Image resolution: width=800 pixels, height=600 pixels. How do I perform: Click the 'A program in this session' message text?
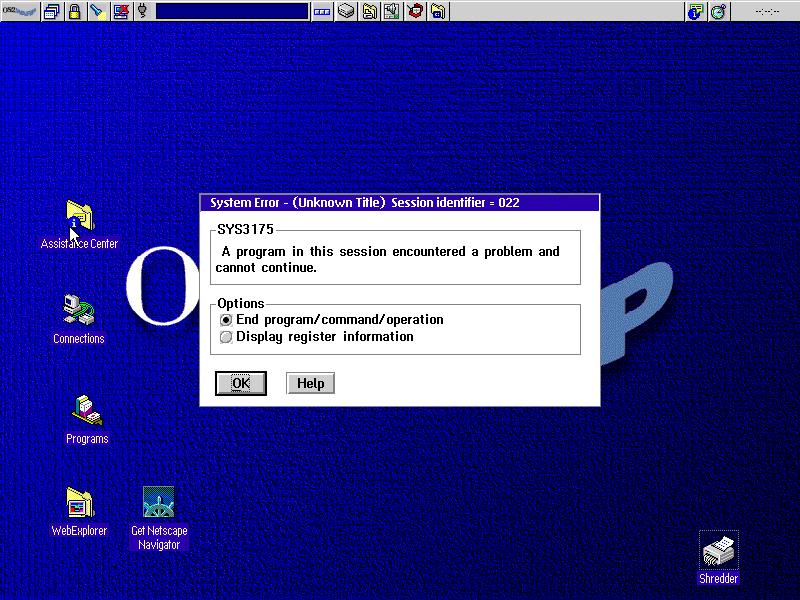pos(387,259)
